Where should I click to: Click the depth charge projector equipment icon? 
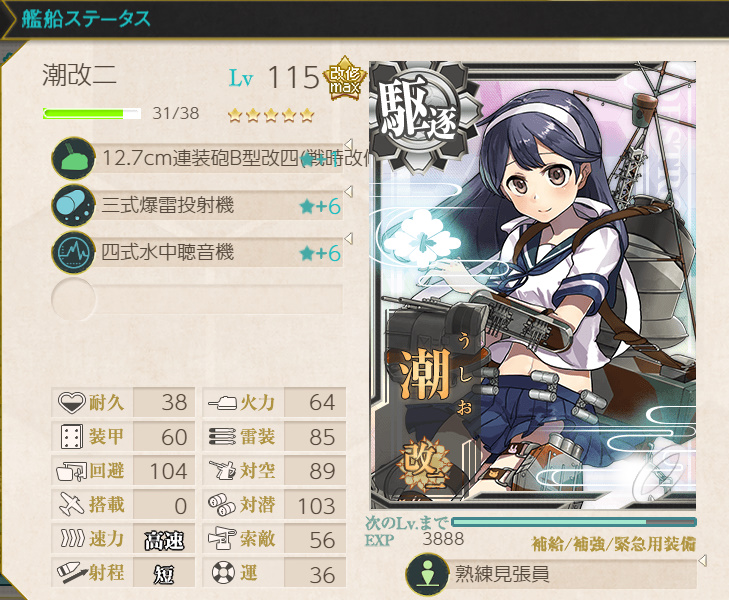tap(73, 205)
